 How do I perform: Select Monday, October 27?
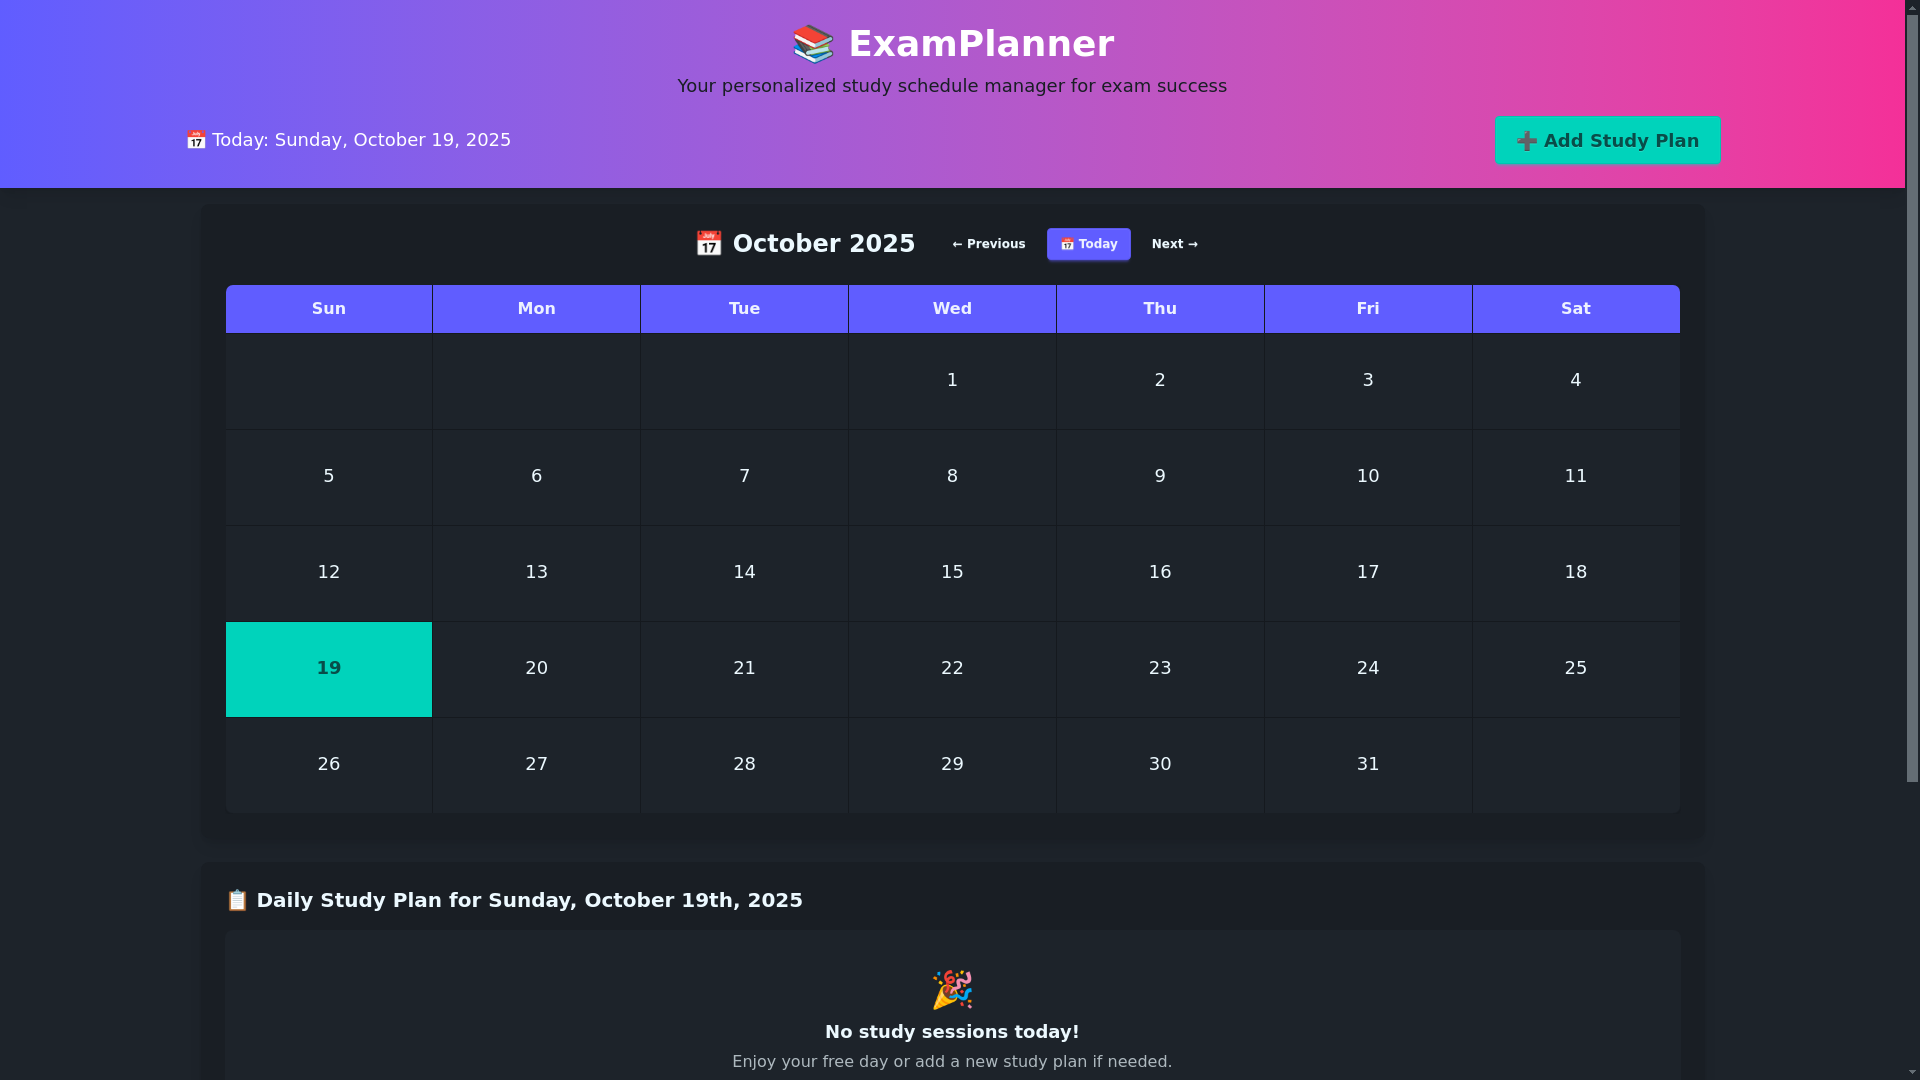point(537,765)
